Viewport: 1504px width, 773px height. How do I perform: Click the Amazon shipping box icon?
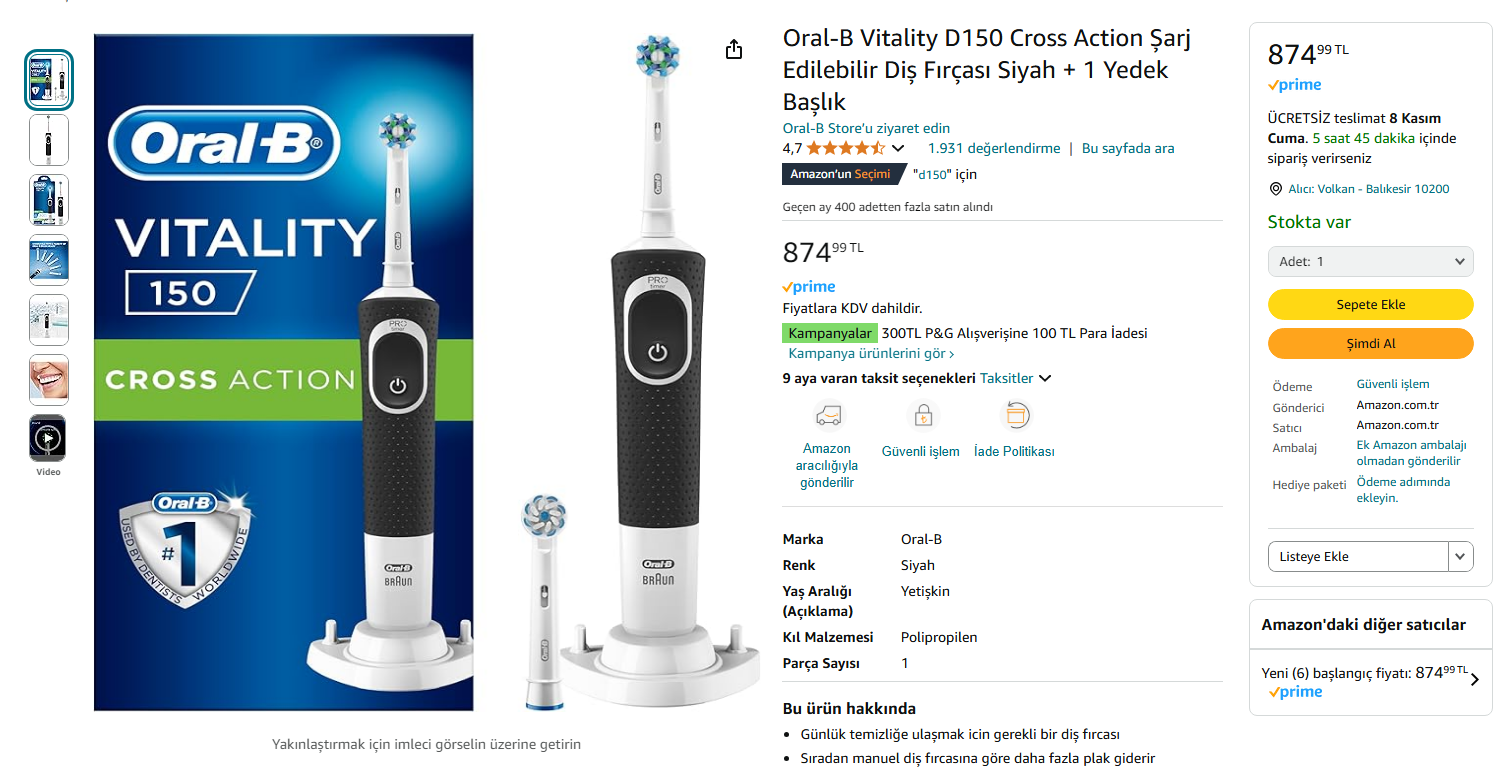[x=827, y=414]
